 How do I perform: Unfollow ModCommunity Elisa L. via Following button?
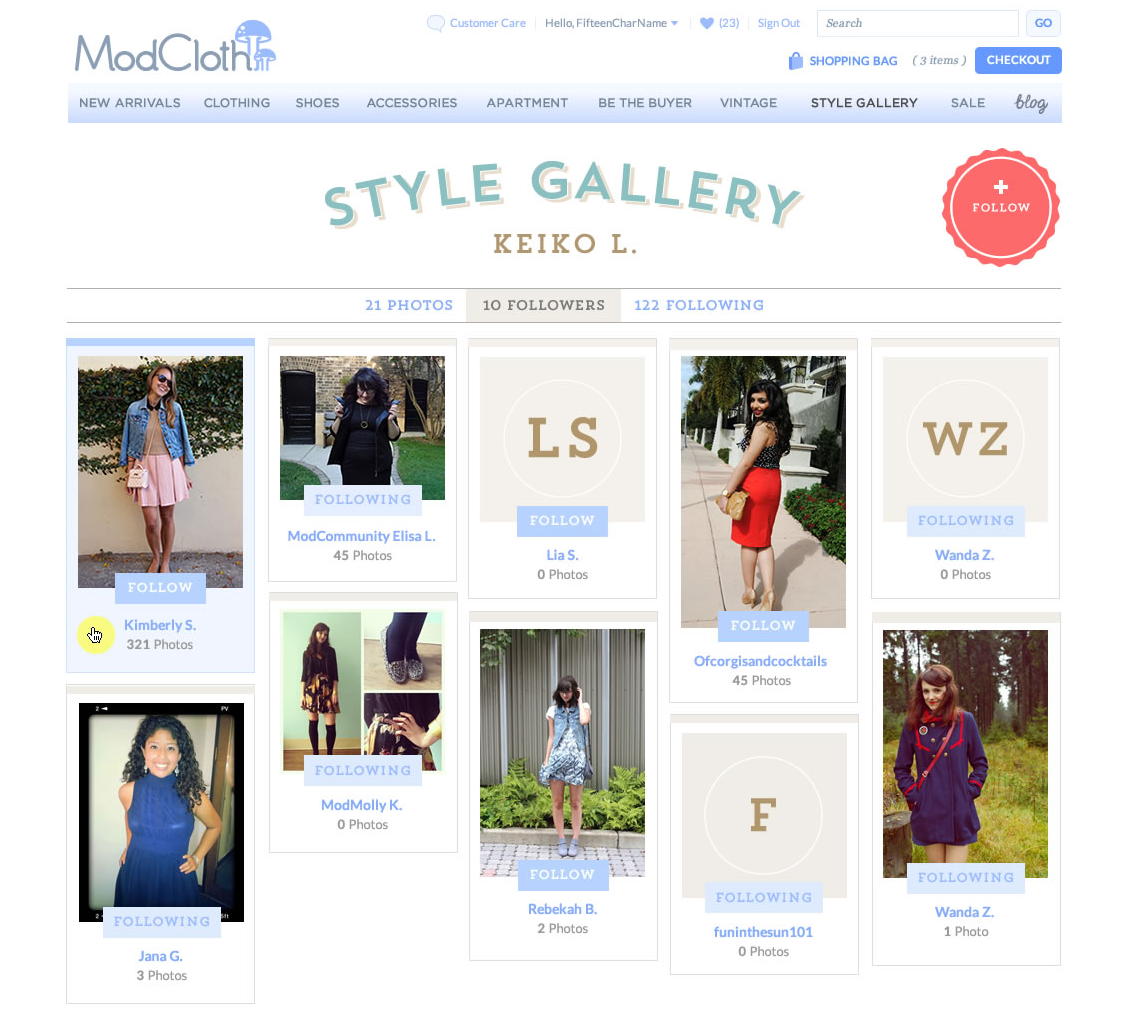click(x=363, y=499)
